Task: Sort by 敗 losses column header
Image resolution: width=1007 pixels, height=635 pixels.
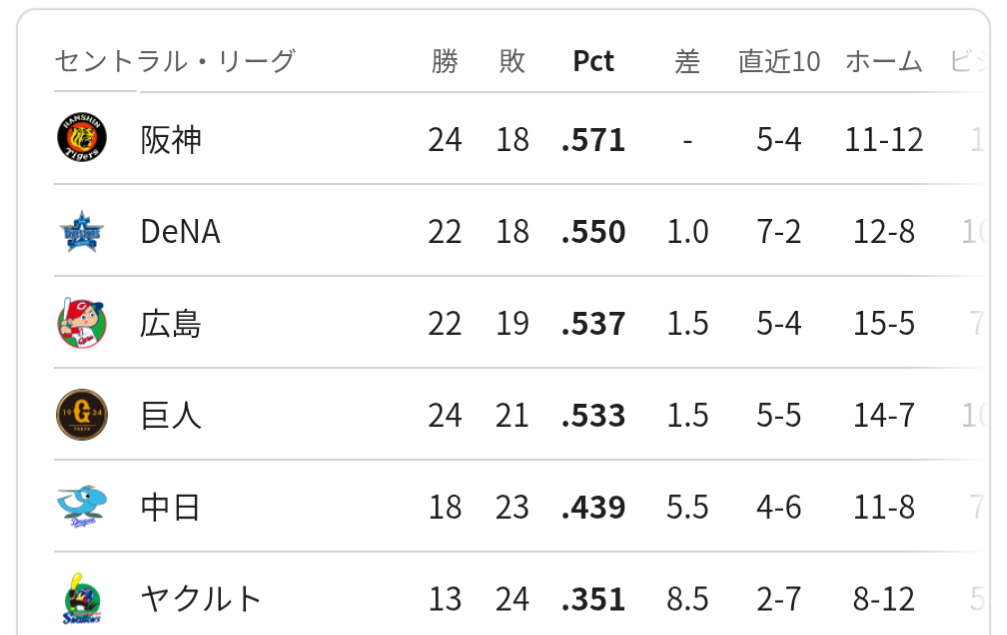Action: 512,62
